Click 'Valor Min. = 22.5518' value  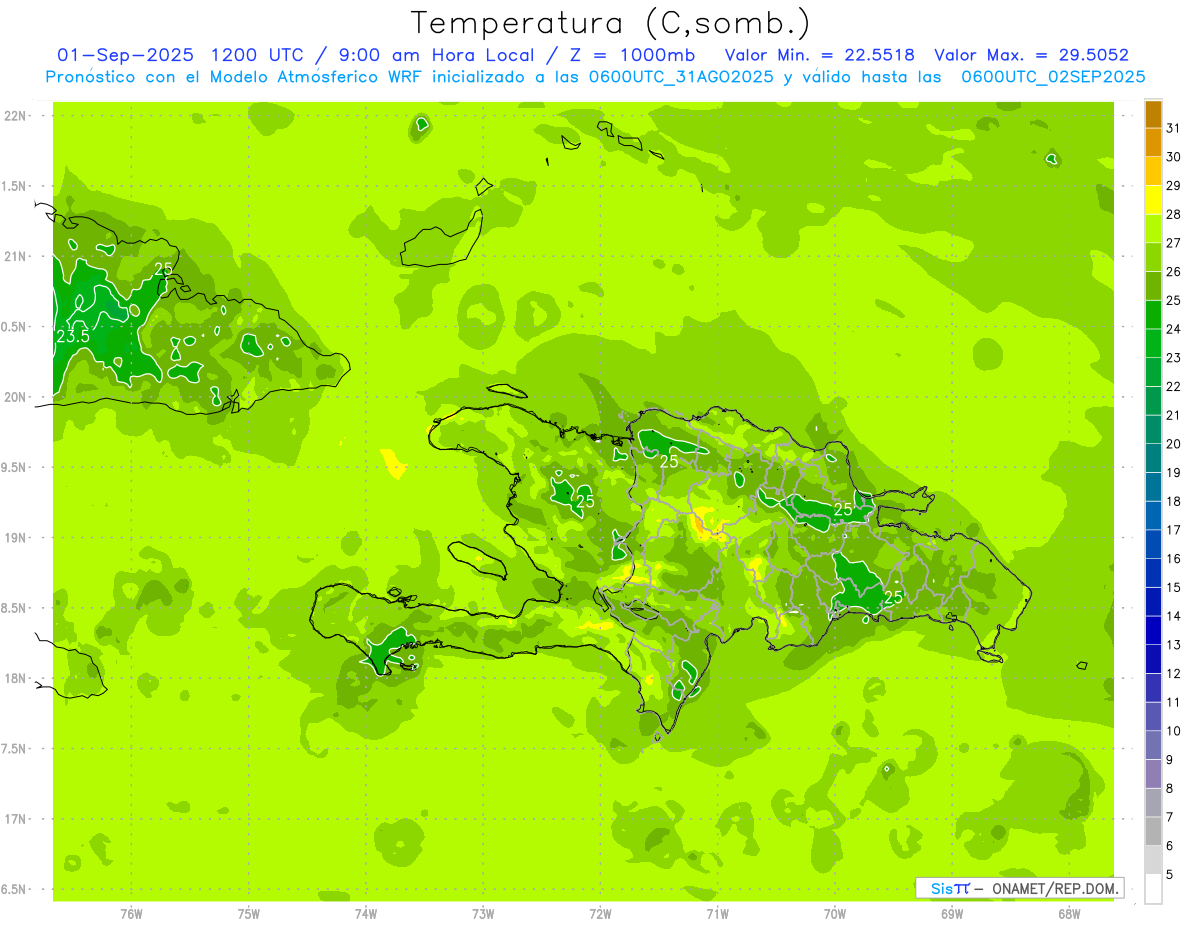pos(821,55)
